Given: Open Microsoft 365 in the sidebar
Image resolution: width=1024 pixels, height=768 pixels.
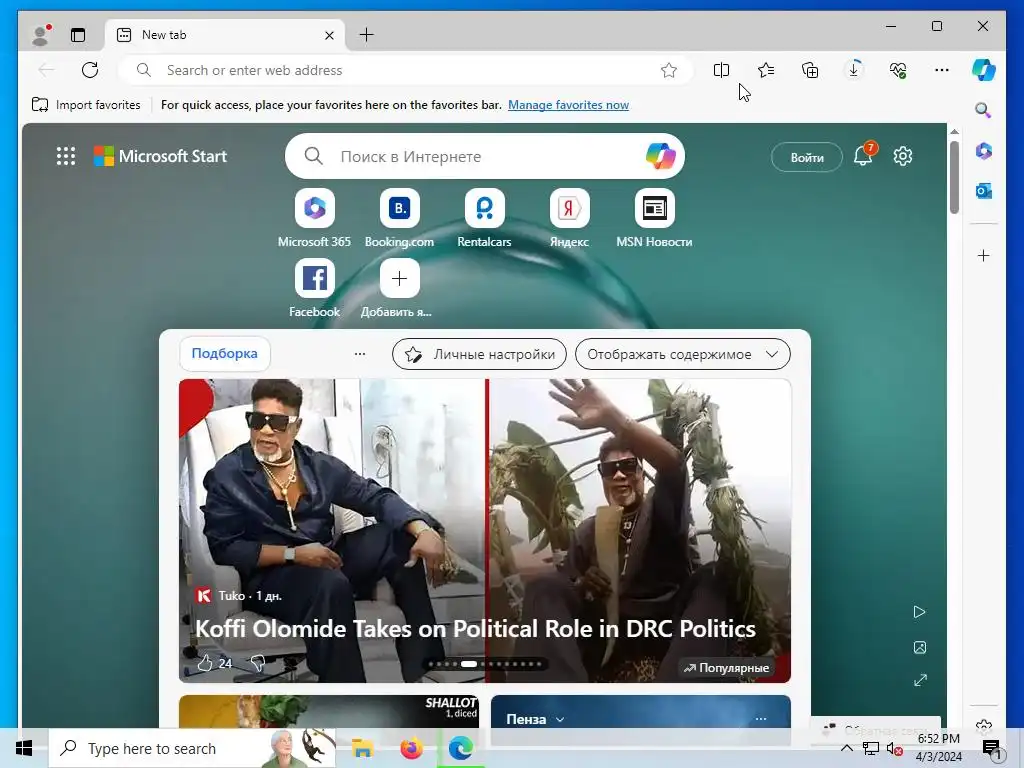Looking at the screenshot, I should coord(984,151).
